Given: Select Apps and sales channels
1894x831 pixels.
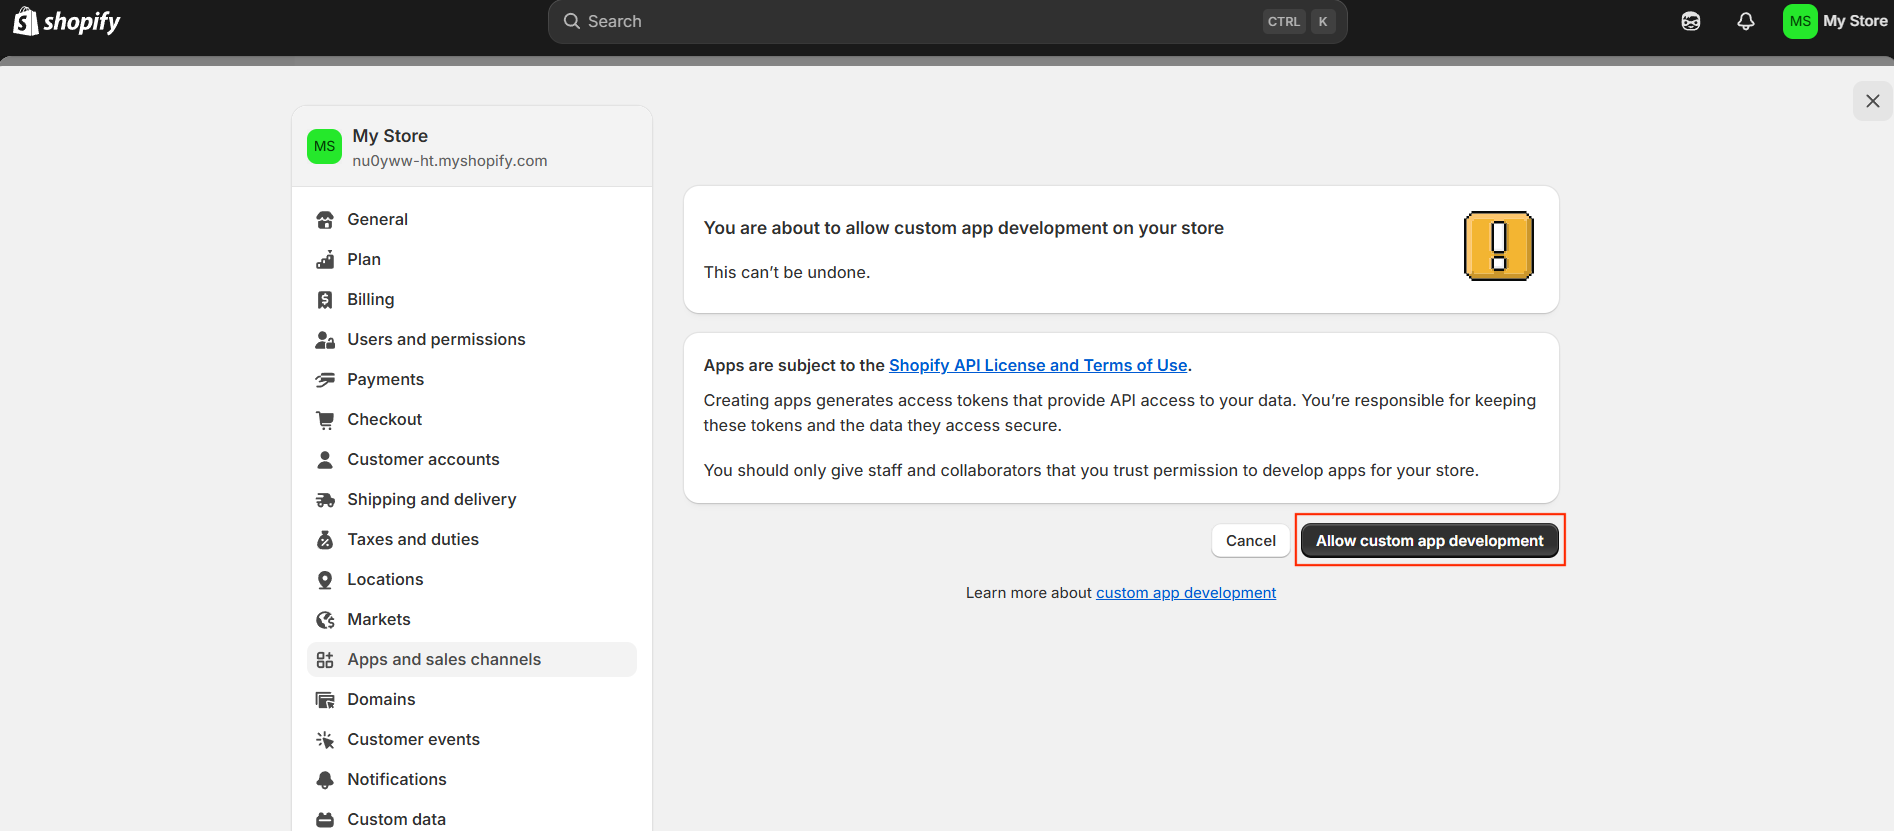Looking at the screenshot, I should [472, 659].
